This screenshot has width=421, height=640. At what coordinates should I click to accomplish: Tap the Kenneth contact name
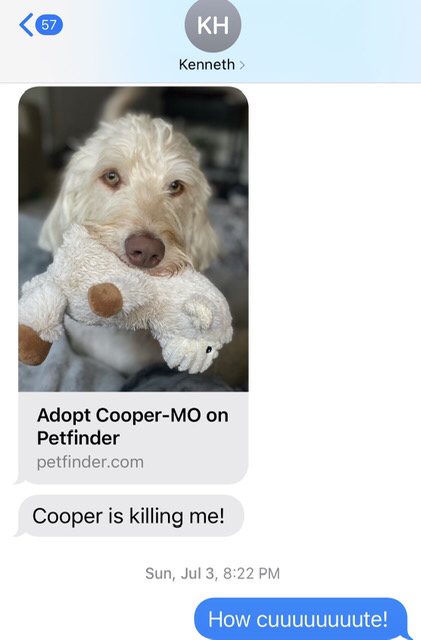(x=207, y=64)
